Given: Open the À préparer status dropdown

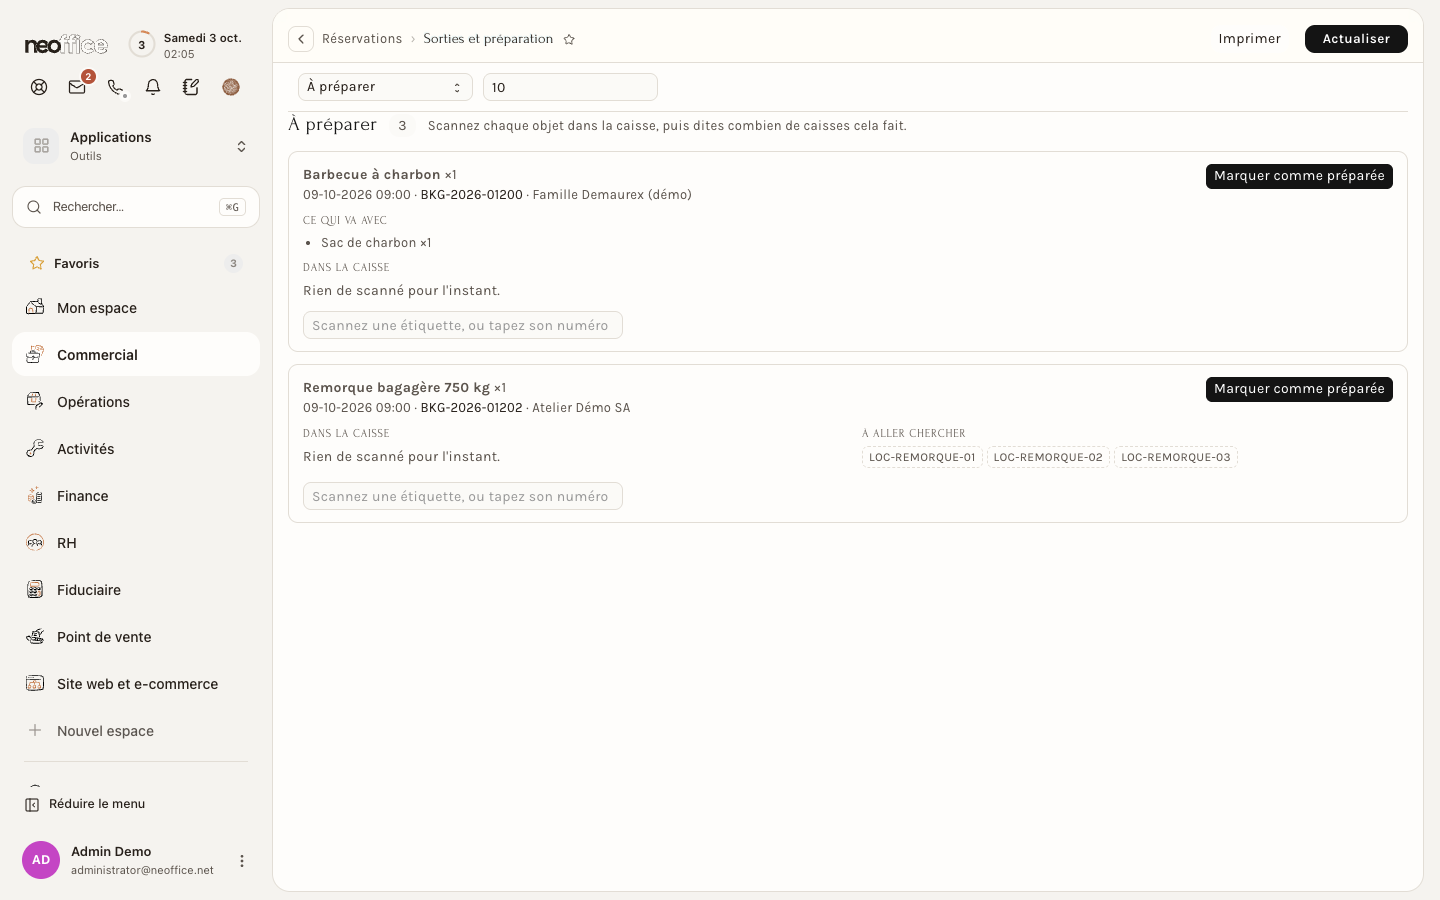Looking at the screenshot, I should click(x=385, y=87).
